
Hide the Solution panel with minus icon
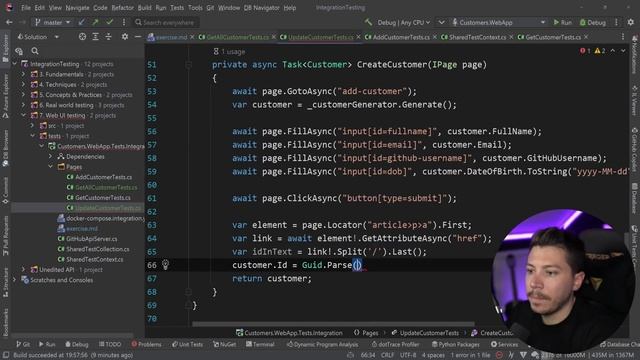[x=138, y=37]
